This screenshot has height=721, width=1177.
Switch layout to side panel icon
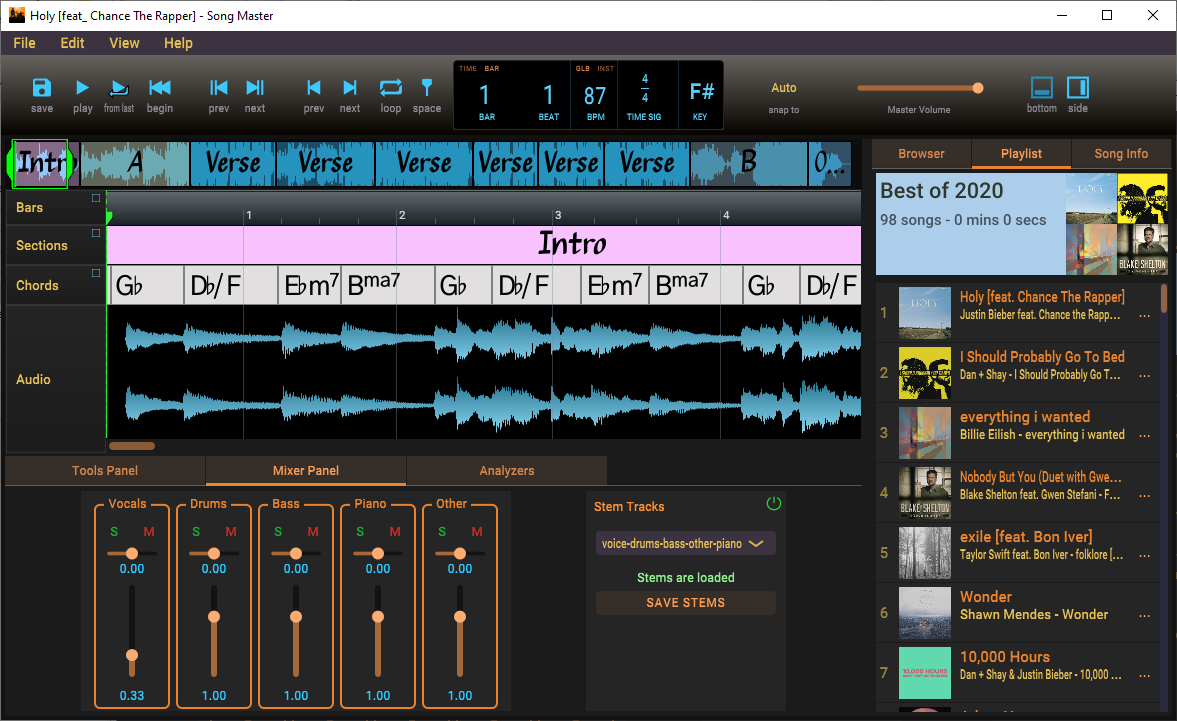(x=1078, y=89)
